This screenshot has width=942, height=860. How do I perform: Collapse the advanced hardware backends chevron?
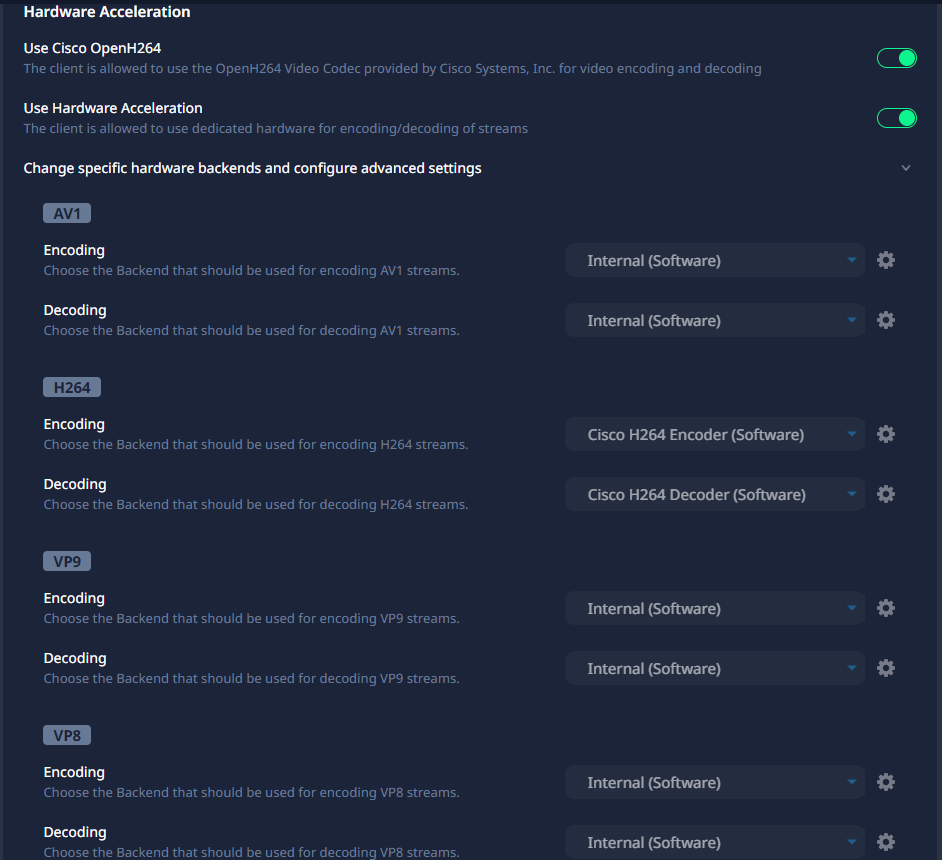coord(906,168)
